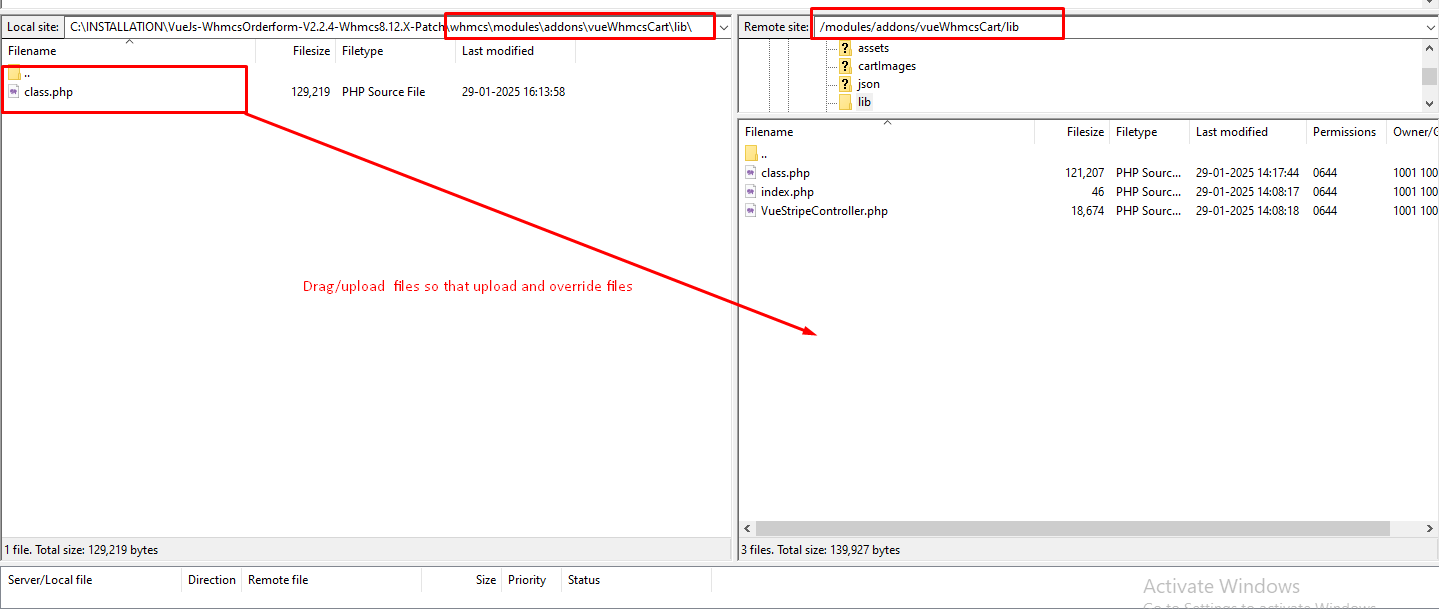Select remote class.php file icon

pyautogui.click(x=751, y=173)
